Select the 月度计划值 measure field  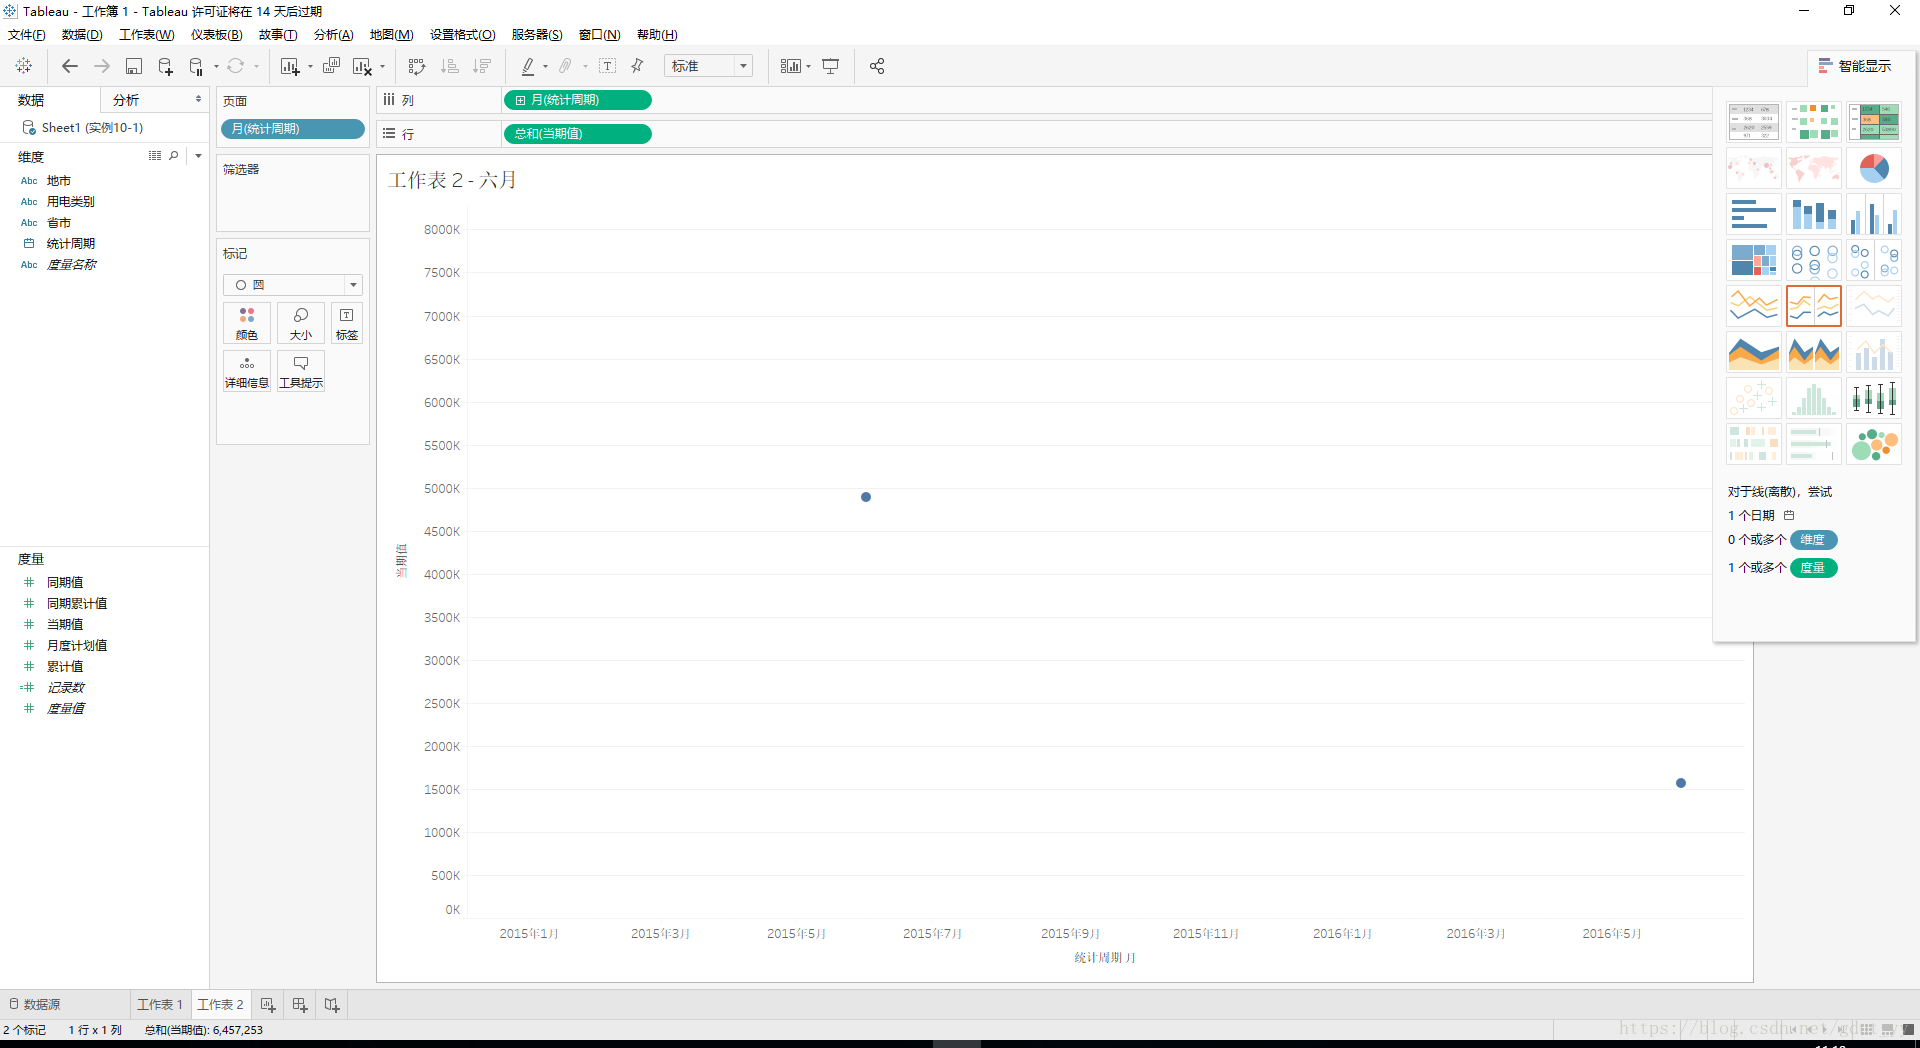[x=77, y=645]
